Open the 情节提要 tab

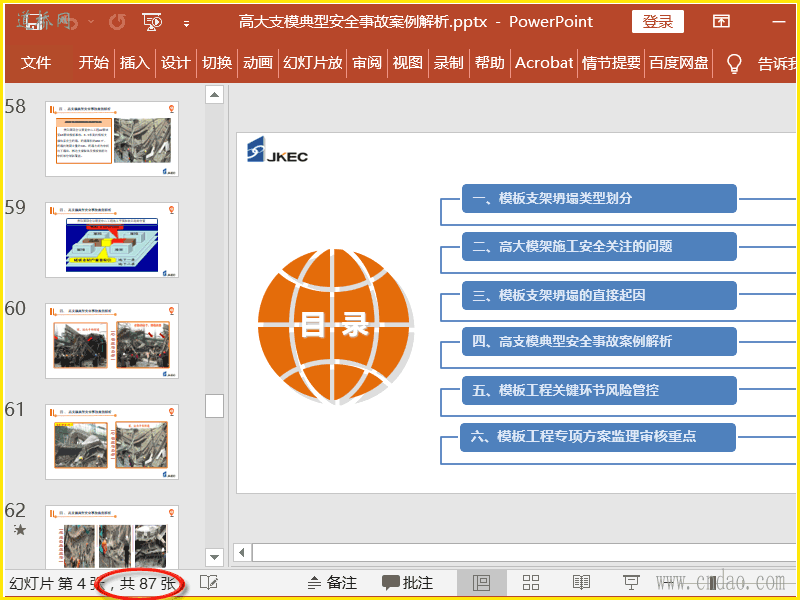pos(611,63)
